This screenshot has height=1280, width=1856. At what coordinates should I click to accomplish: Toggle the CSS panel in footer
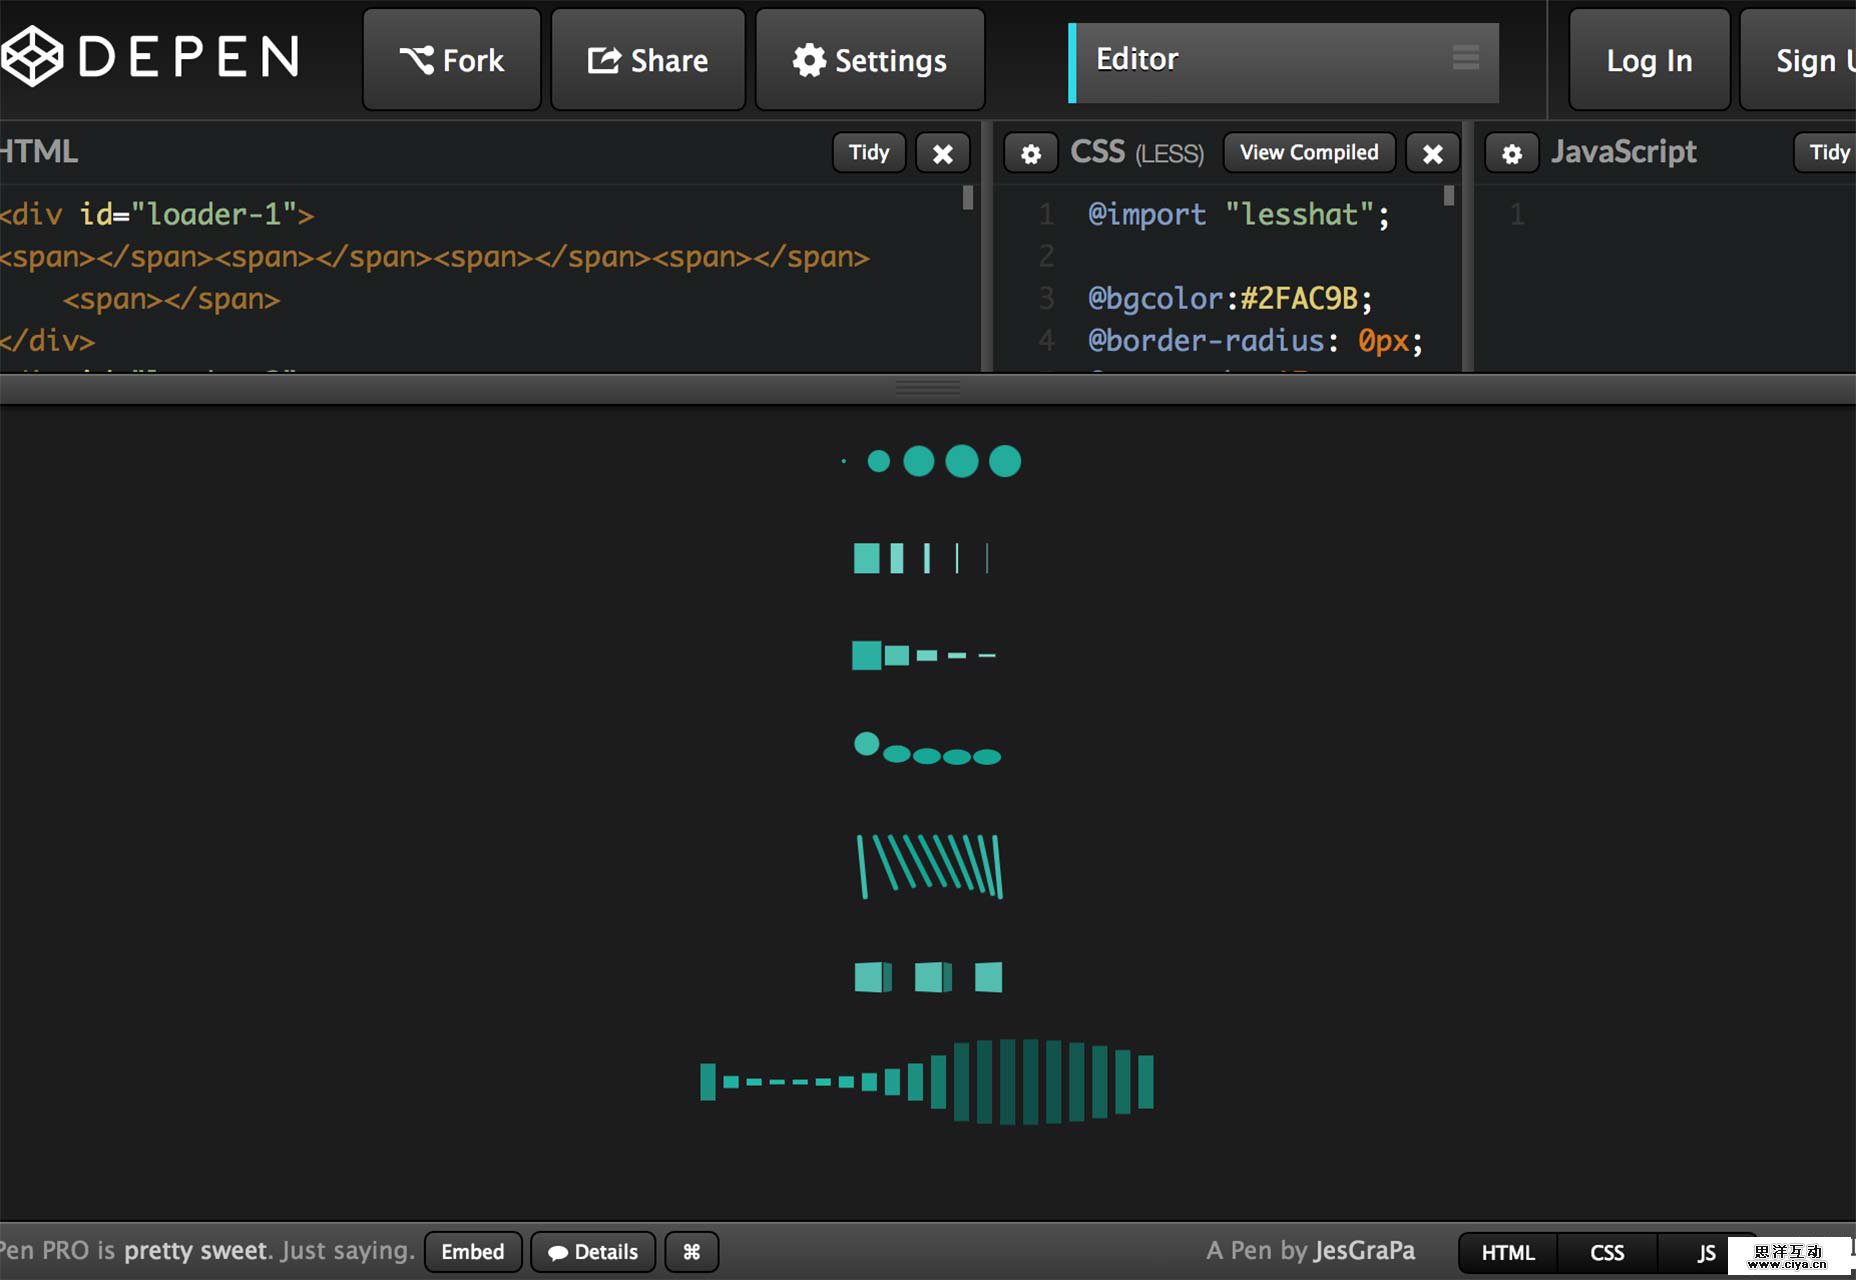tap(1606, 1253)
